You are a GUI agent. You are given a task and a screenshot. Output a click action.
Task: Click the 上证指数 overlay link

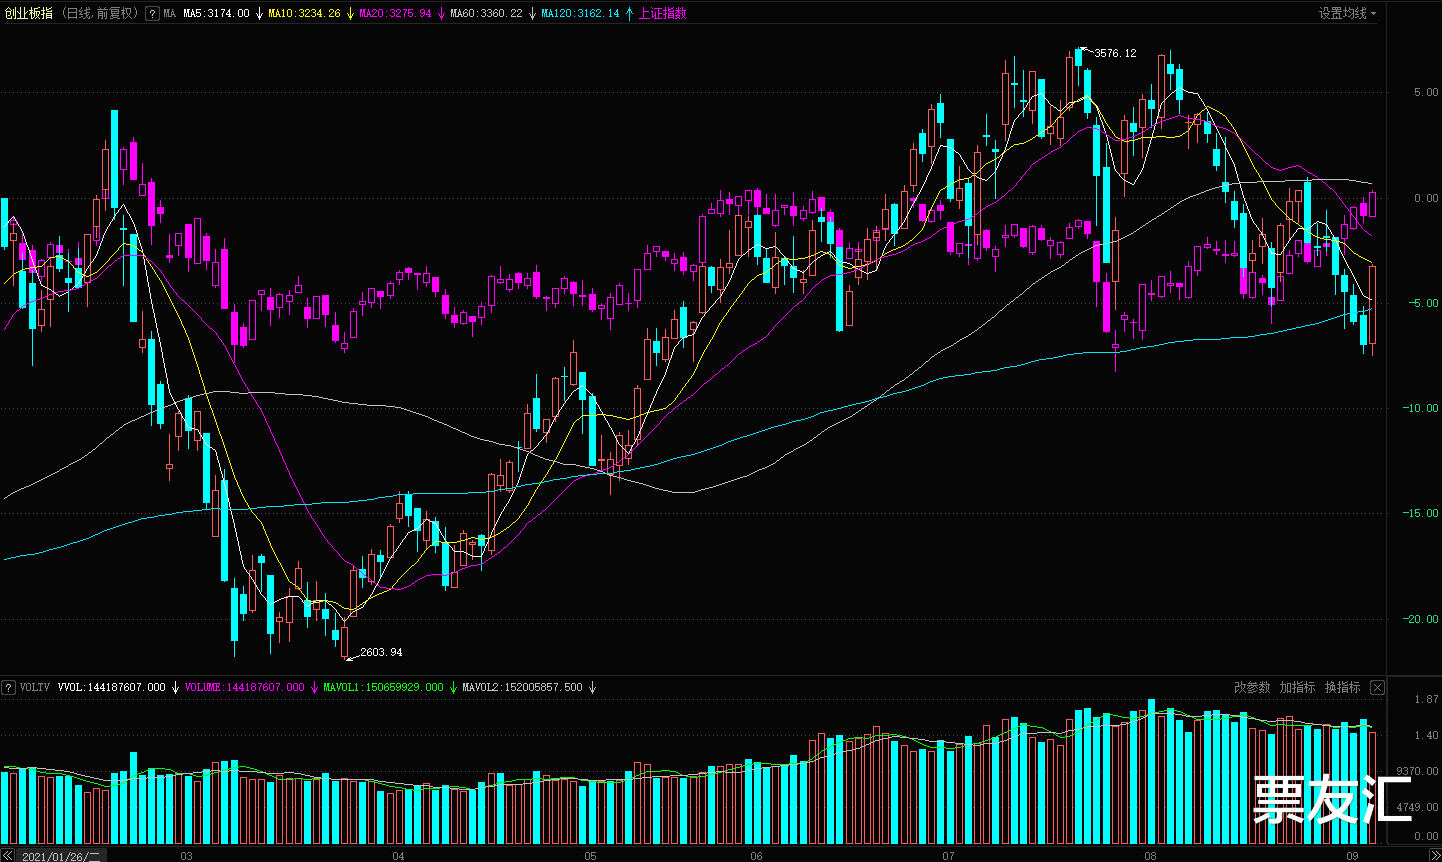[x=663, y=14]
